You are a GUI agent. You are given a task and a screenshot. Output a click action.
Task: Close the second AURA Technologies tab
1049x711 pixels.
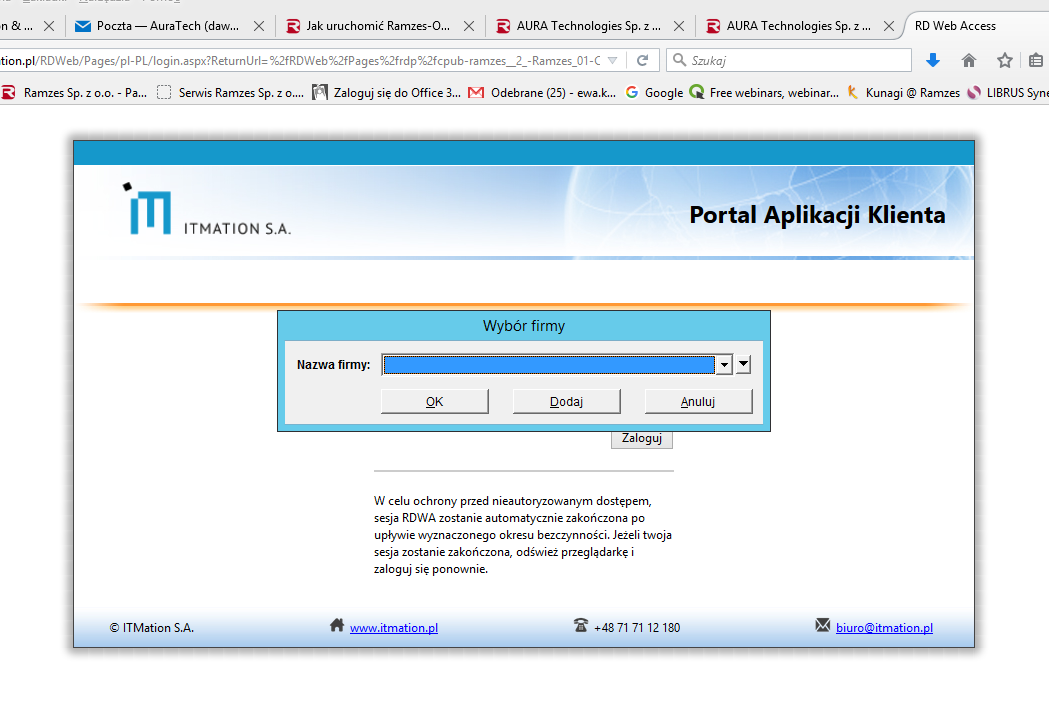tap(889, 26)
